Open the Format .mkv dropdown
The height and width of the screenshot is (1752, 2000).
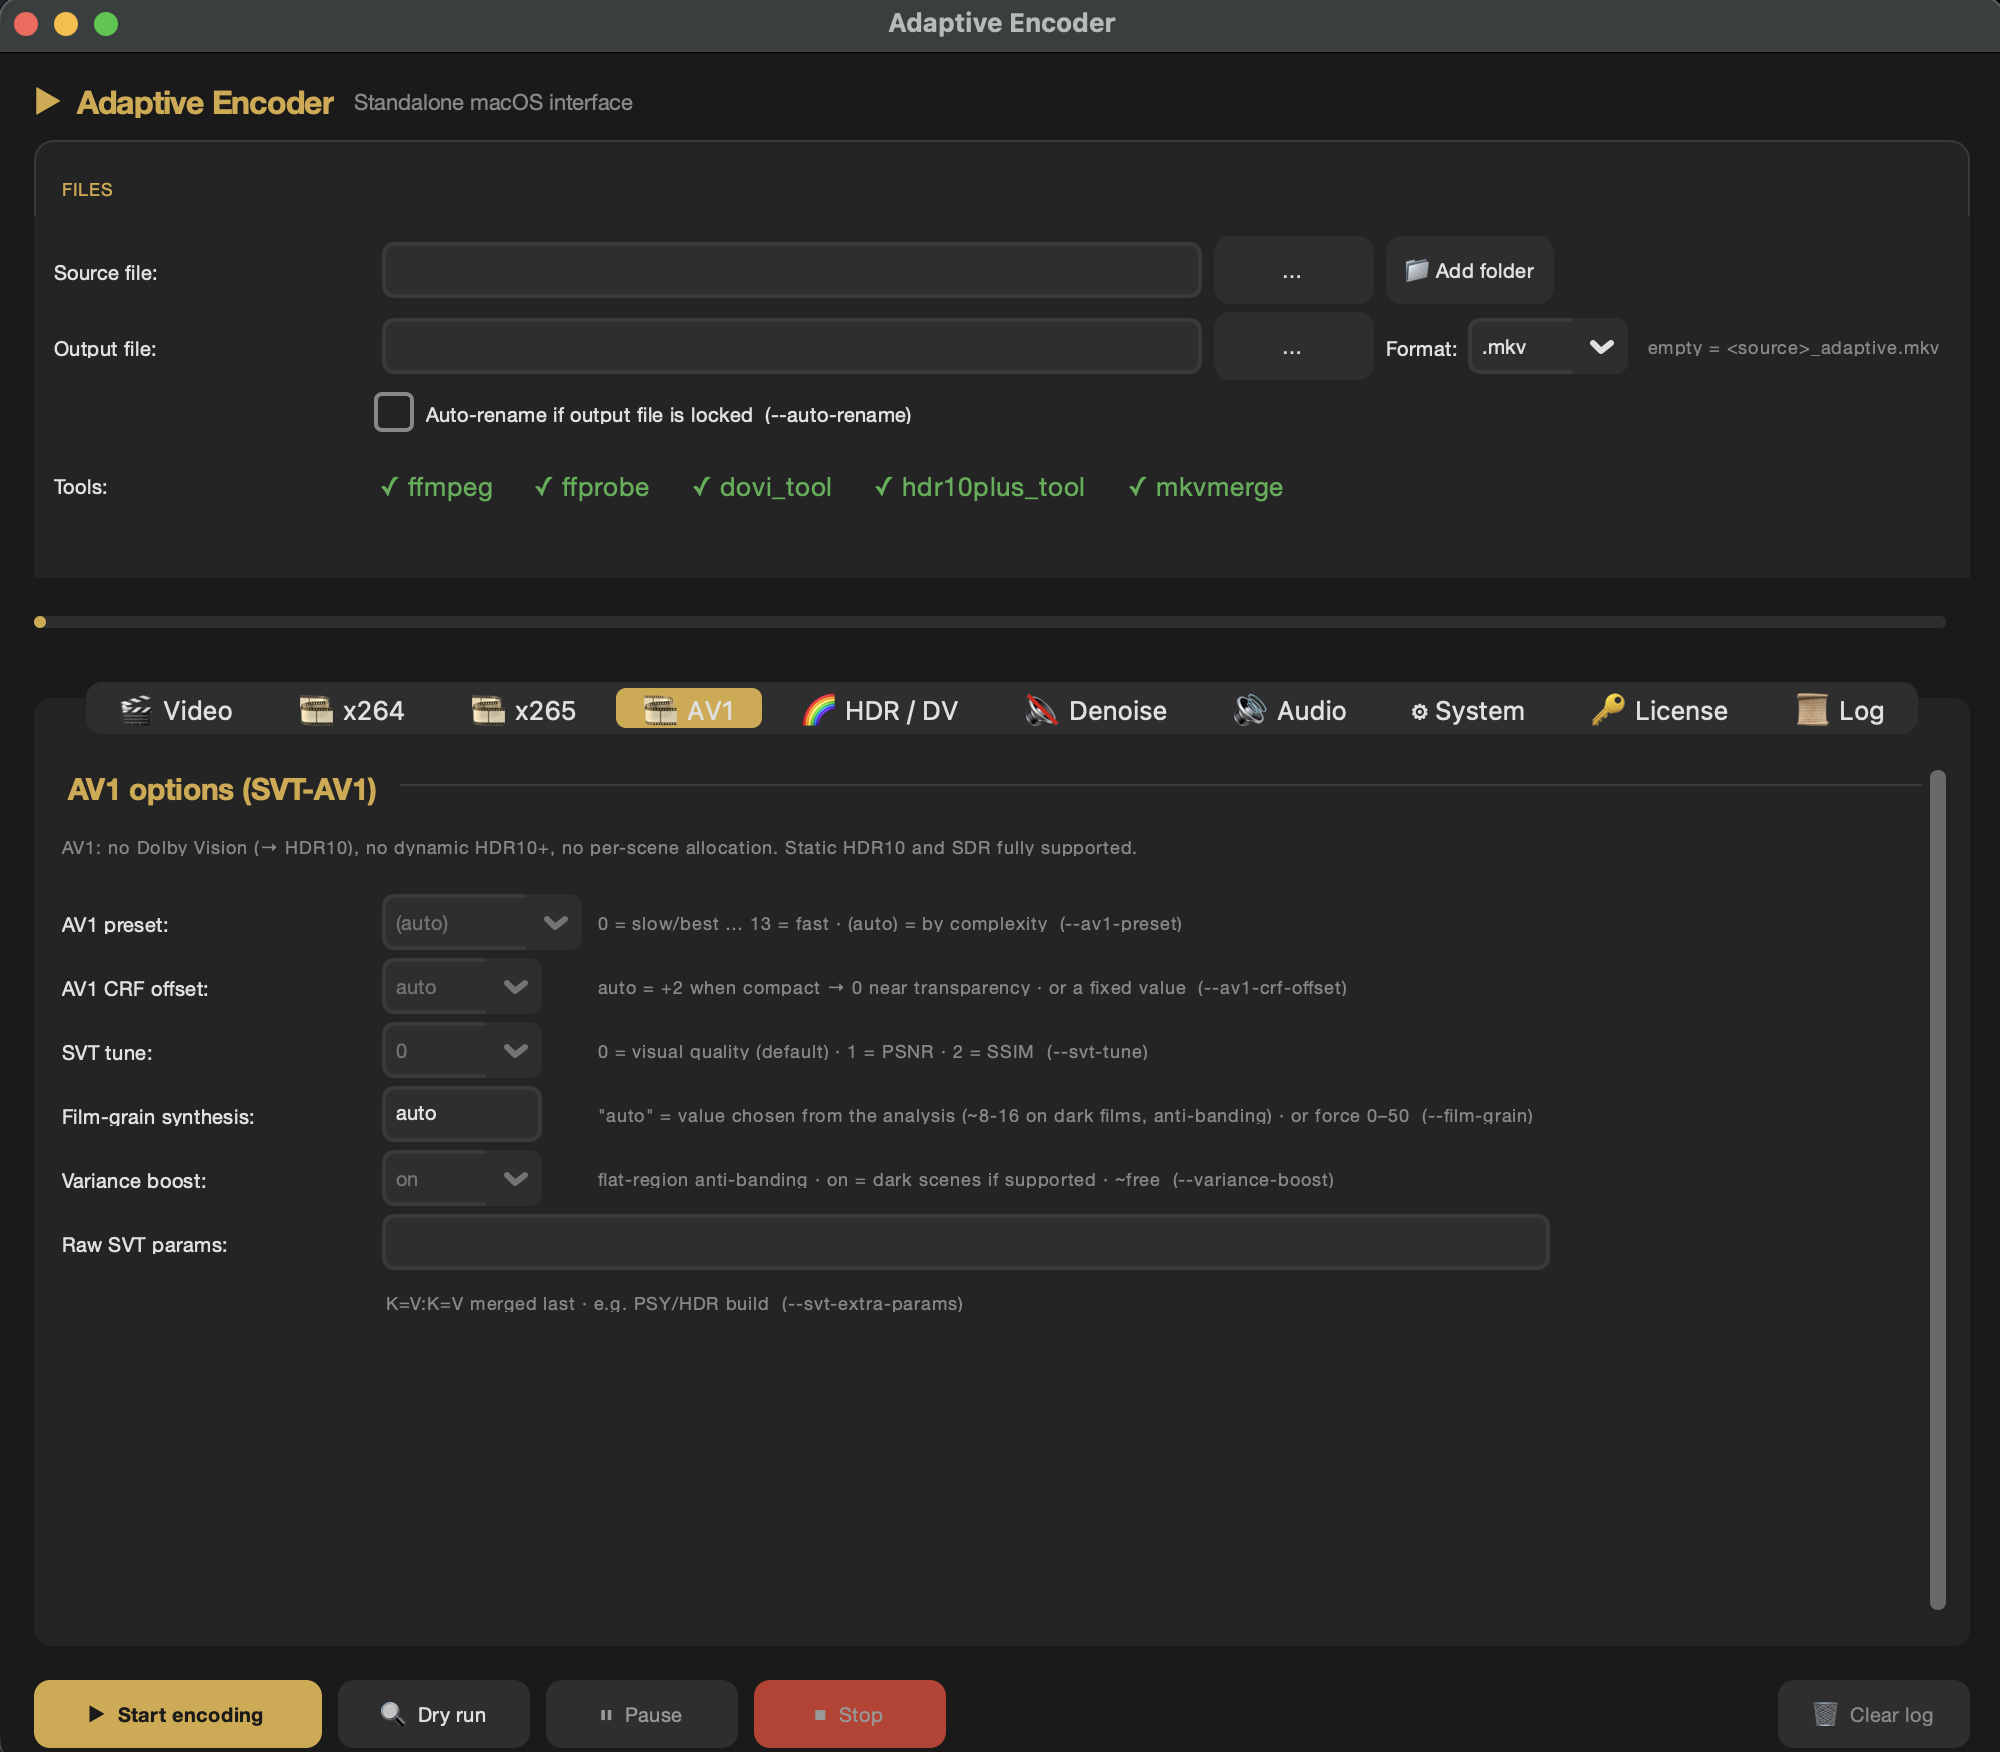(1548, 347)
